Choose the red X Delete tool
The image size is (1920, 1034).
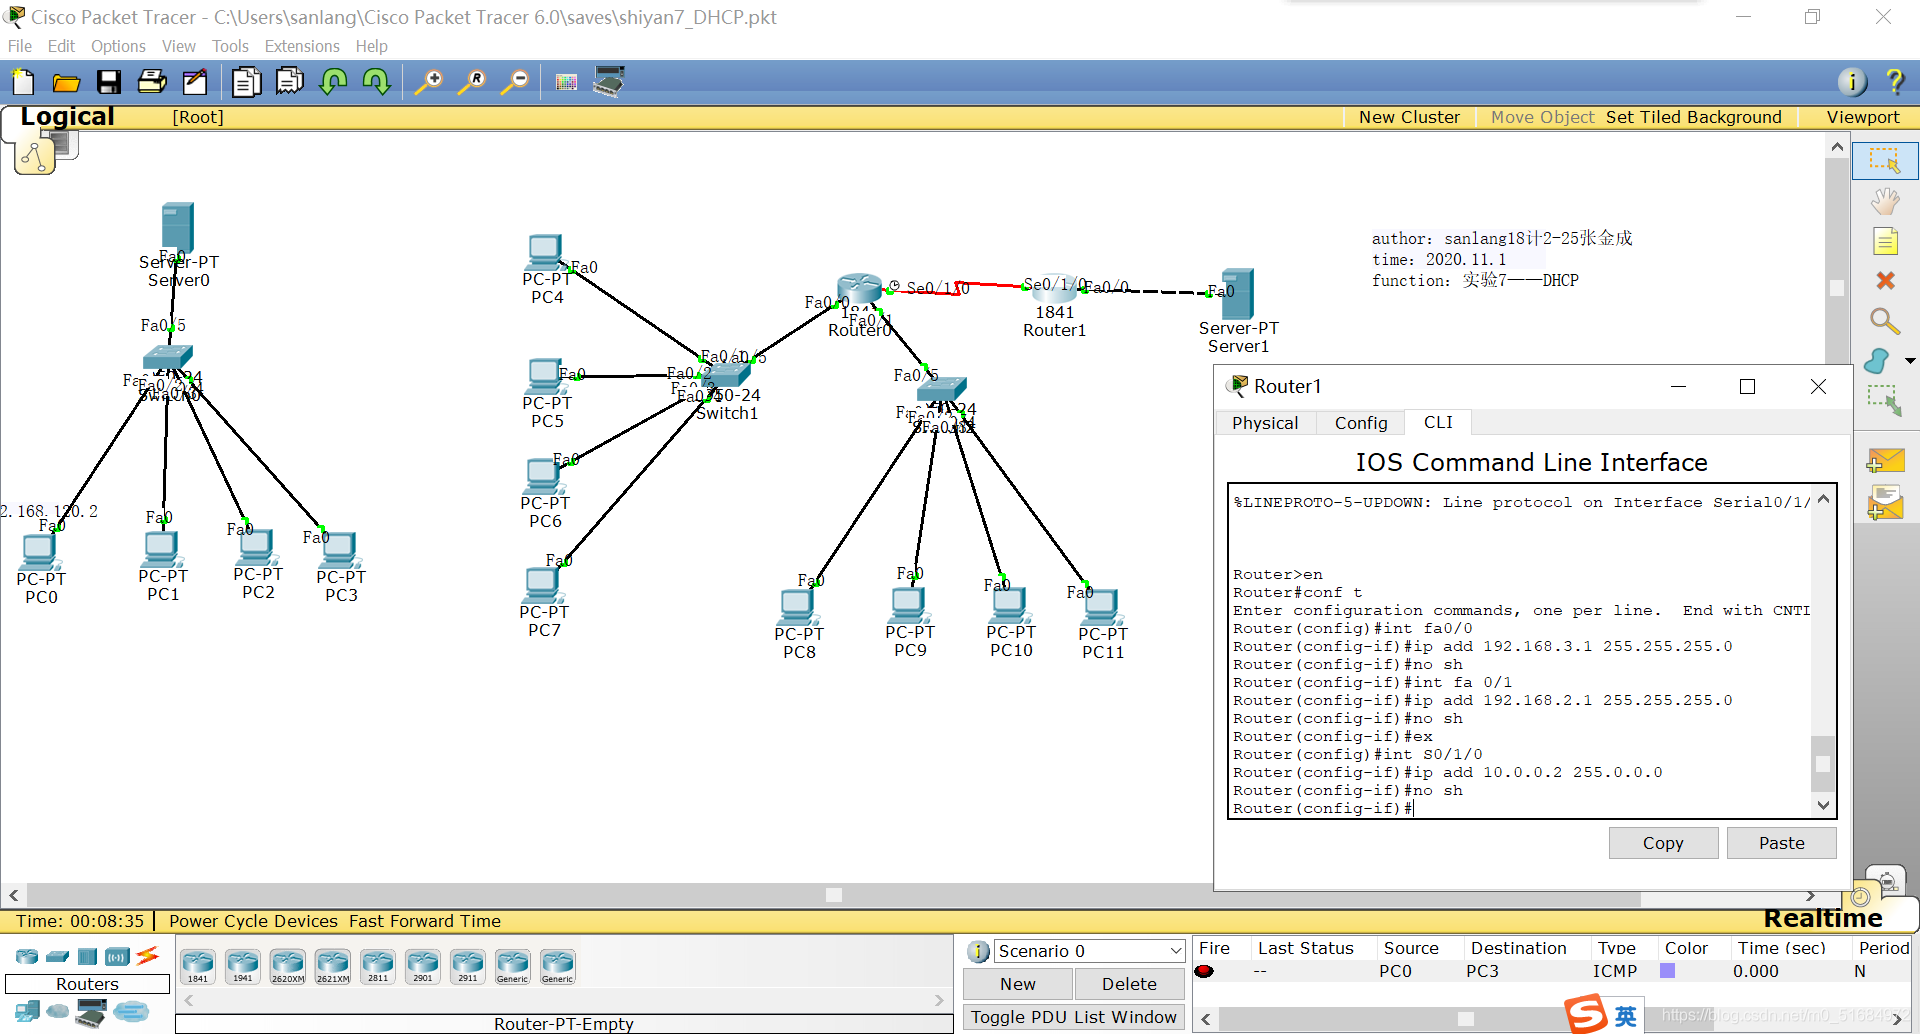1885,281
